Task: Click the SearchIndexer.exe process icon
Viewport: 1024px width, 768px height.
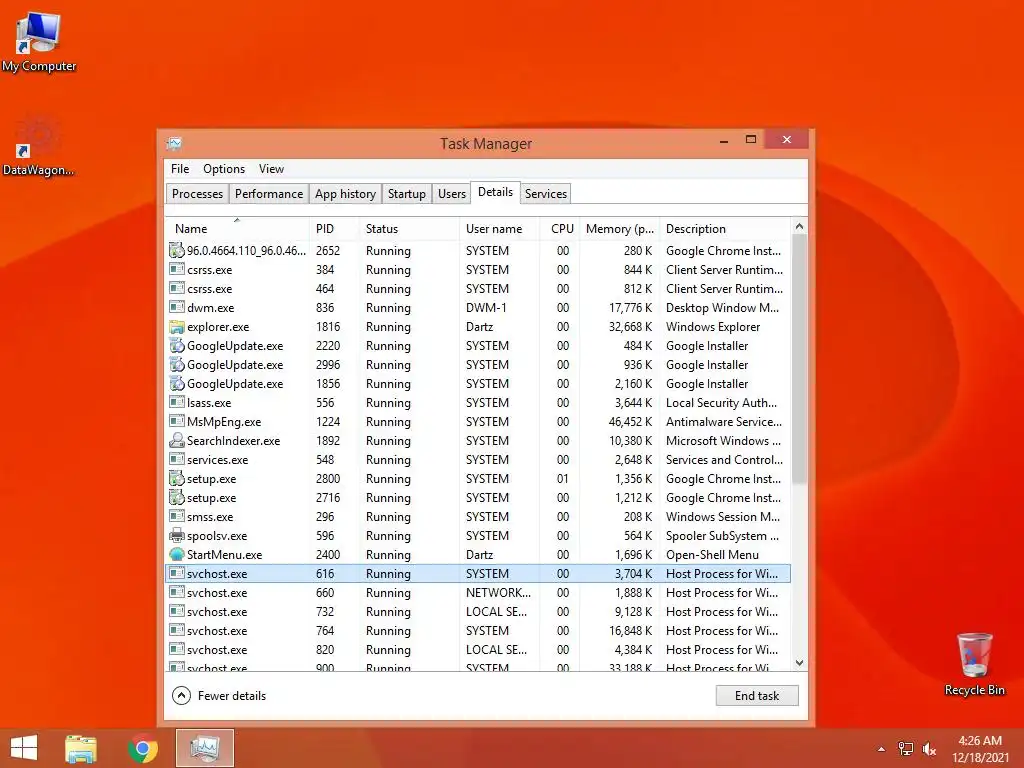Action: pos(176,440)
